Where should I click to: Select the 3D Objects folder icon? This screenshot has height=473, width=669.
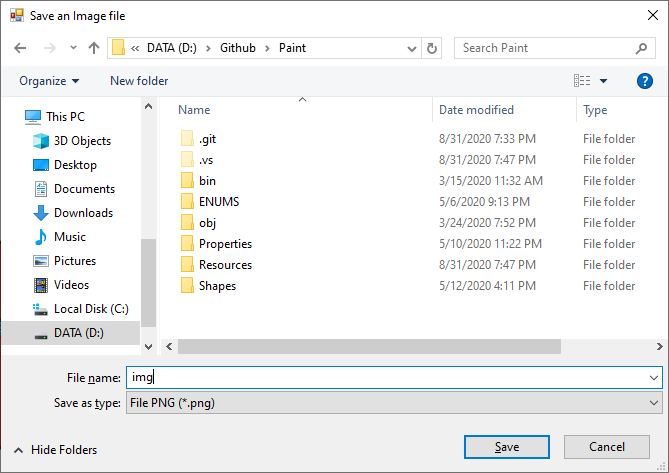click(41, 141)
